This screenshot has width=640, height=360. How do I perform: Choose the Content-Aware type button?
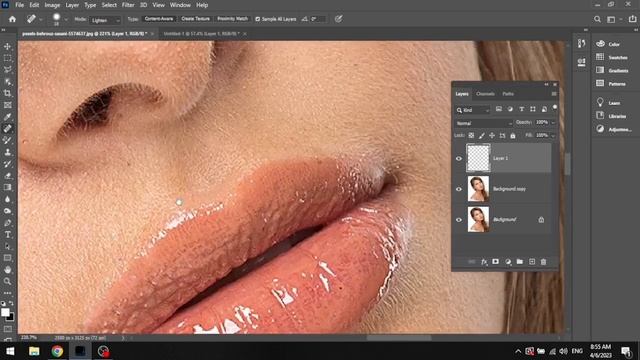[x=159, y=19]
